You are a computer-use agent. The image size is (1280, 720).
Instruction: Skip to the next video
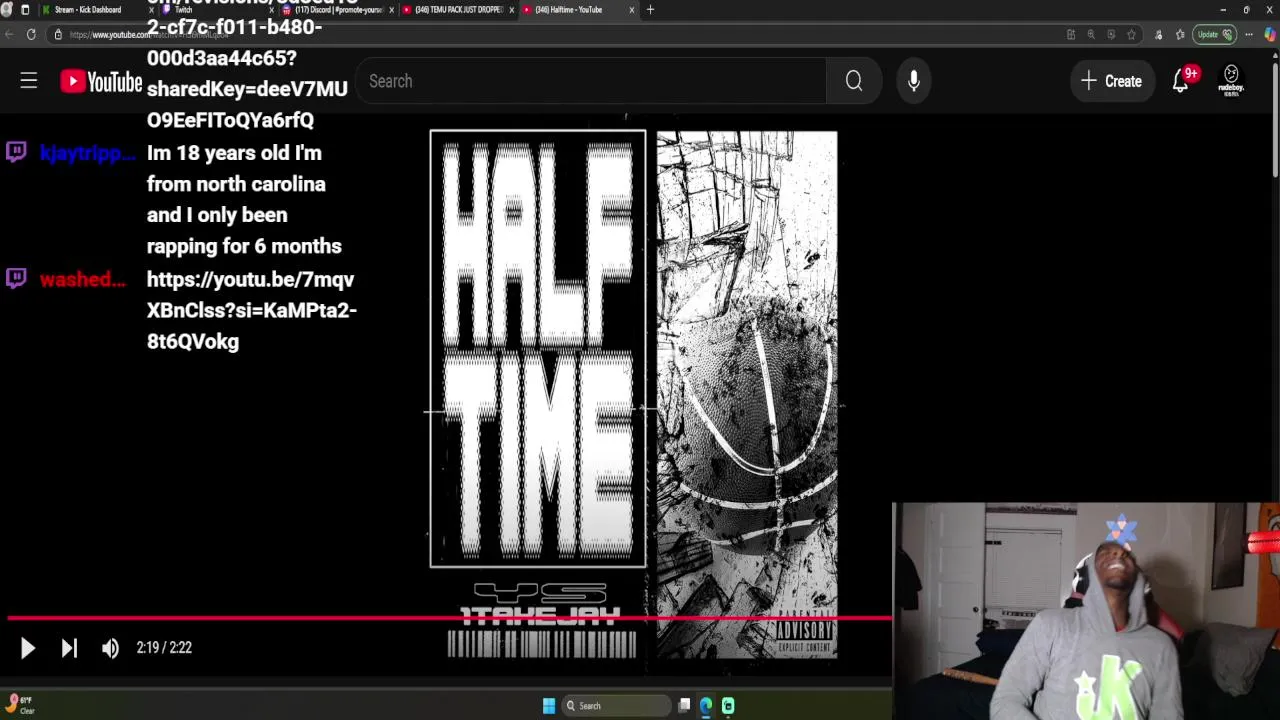(69, 648)
